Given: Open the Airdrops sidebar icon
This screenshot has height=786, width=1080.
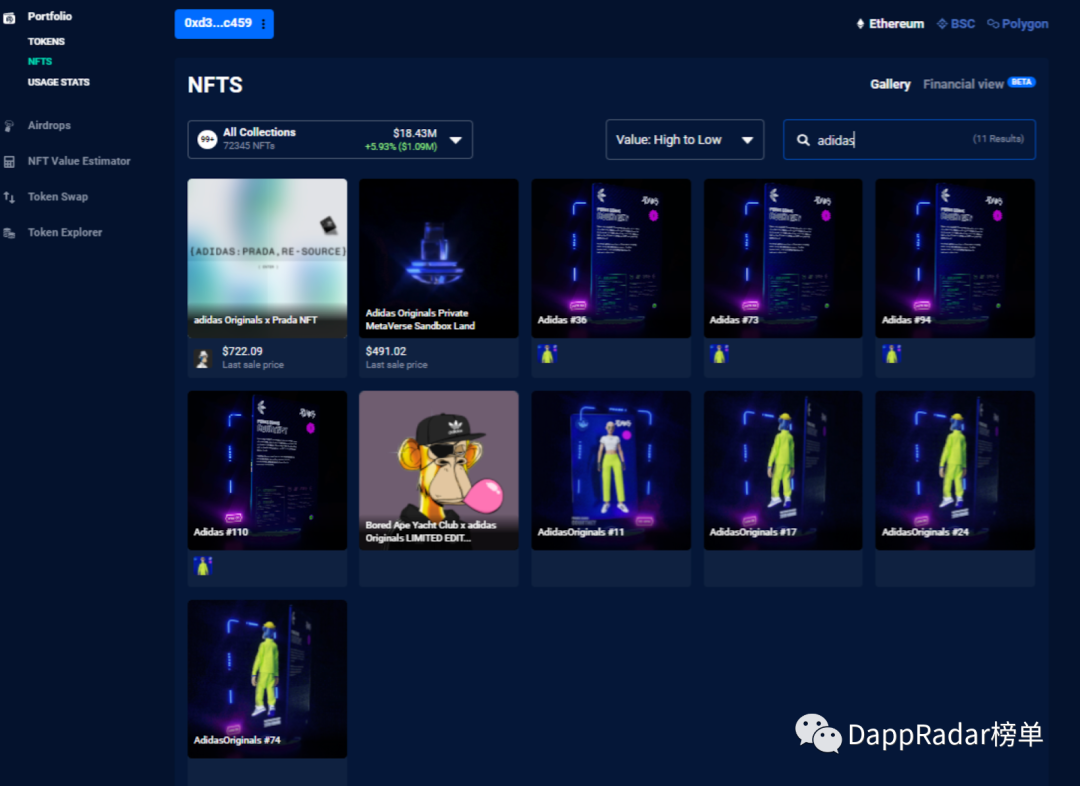Looking at the screenshot, I should coord(9,126).
